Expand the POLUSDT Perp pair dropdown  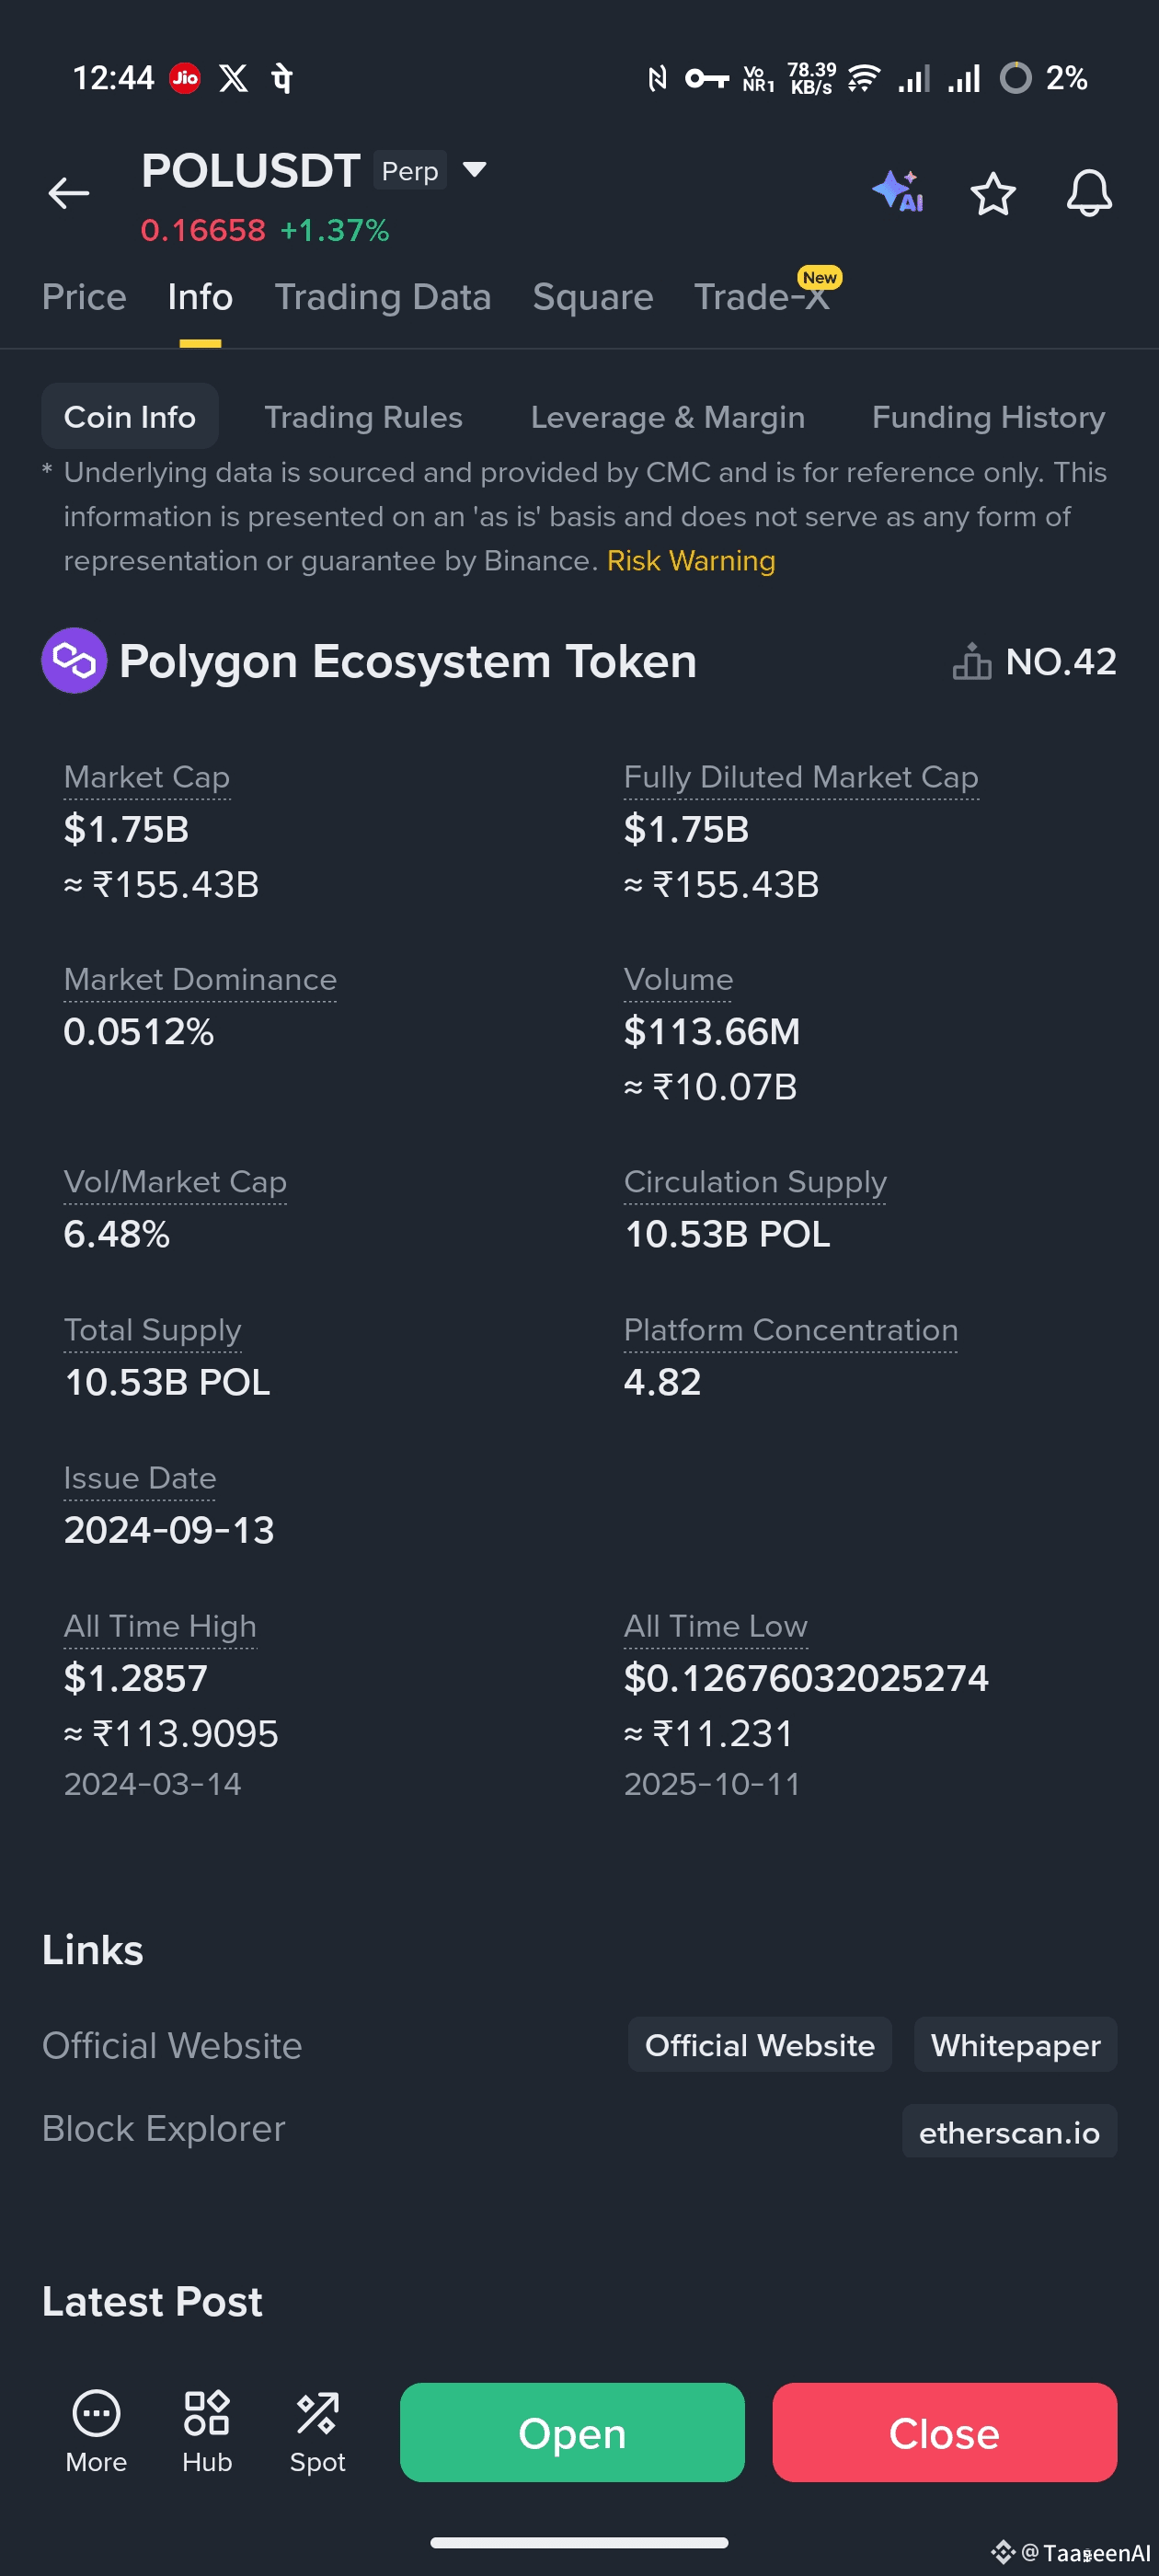[x=475, y=170]
